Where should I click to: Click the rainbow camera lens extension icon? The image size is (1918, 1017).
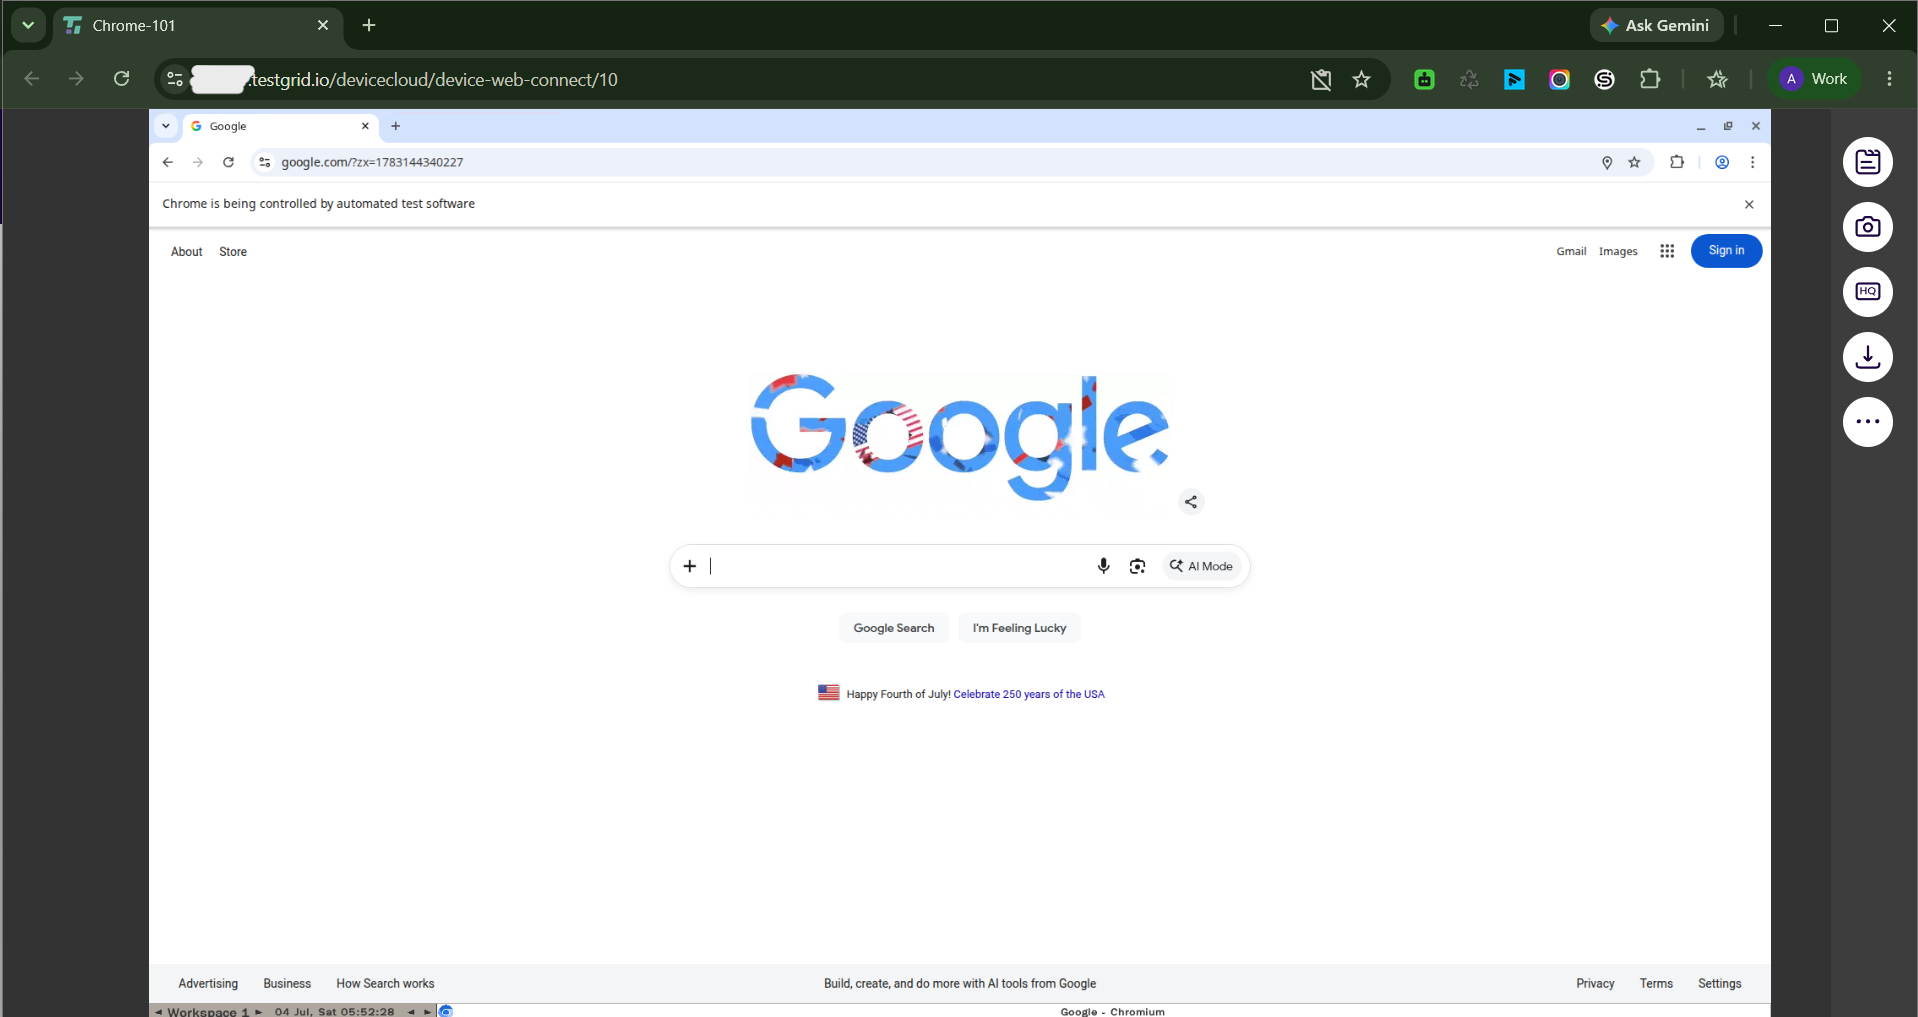click(1559, 80)
